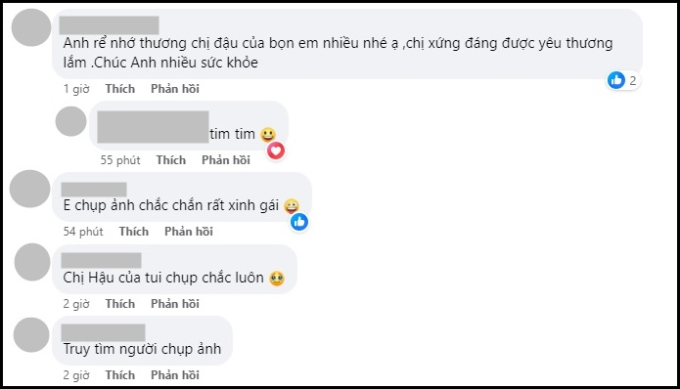680x389 pixels.
Task: Like the 'E chụp ảnh chắc chắn' comment
Action: pos(134,231)
